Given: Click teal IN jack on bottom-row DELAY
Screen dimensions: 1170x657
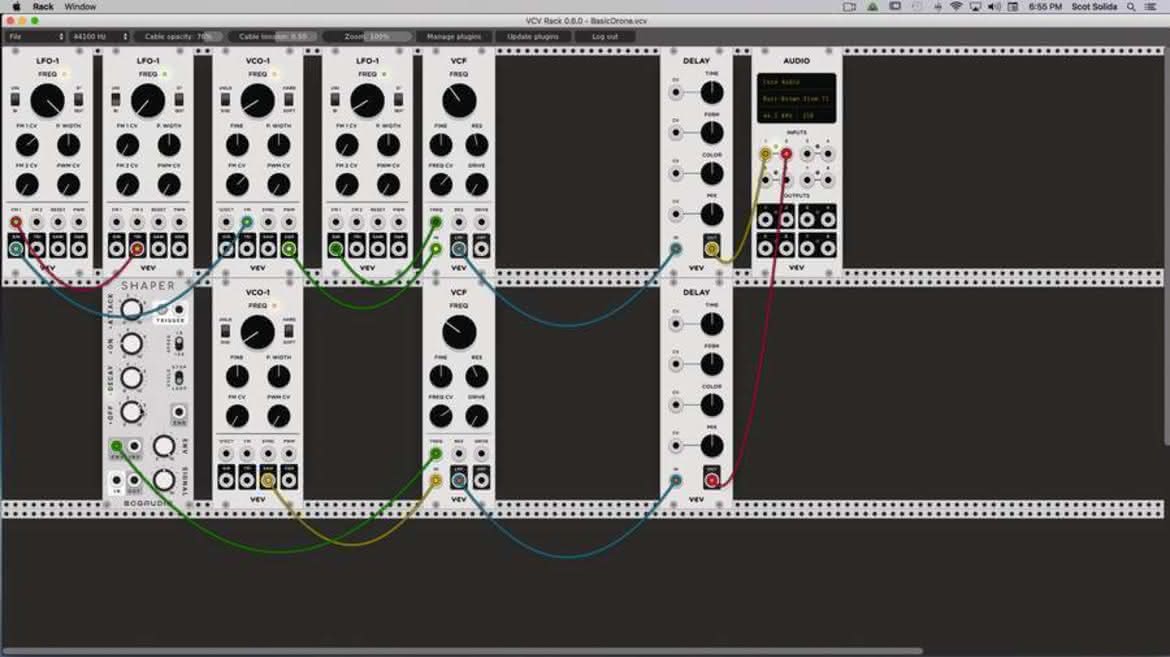Looking at the screenshot, I should (x=676, y=480).
